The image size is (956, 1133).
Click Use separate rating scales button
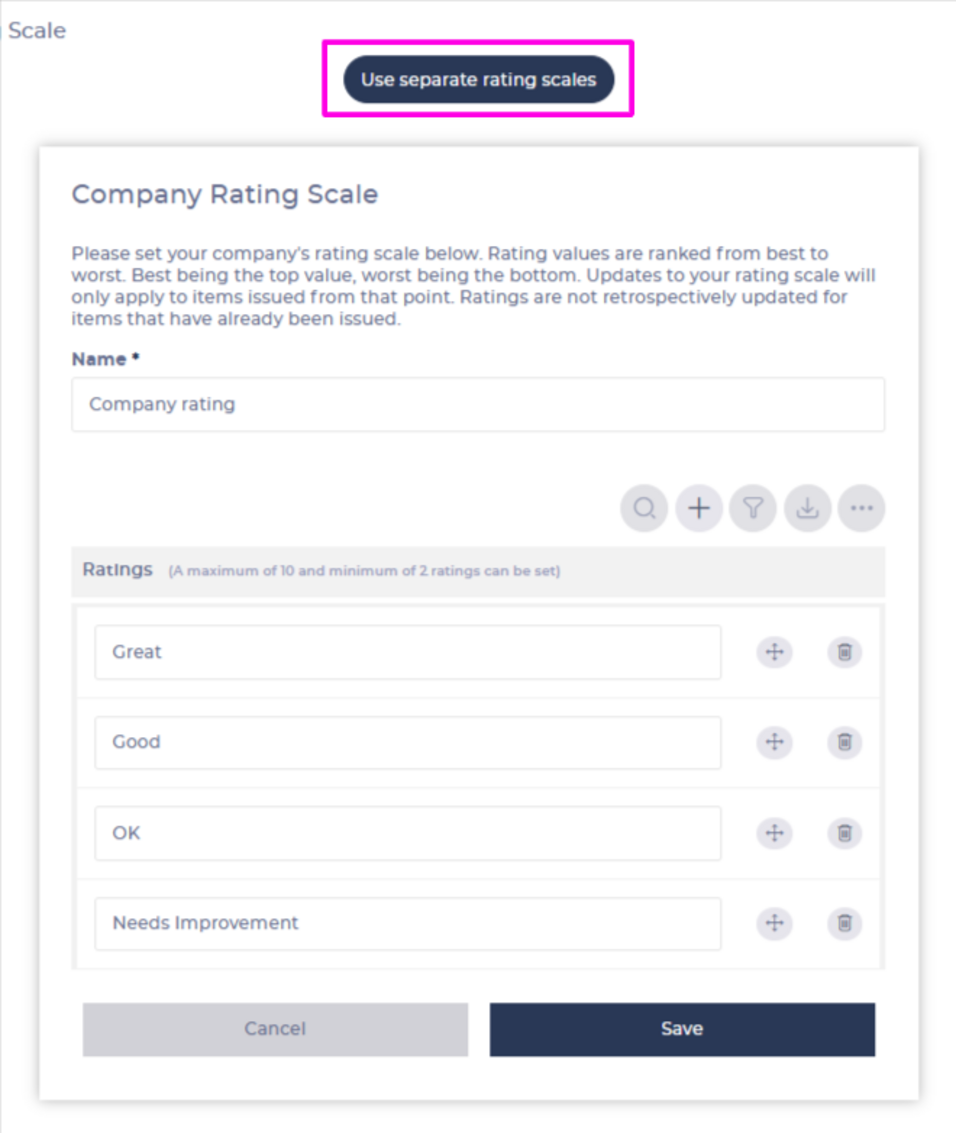point(478,80)
